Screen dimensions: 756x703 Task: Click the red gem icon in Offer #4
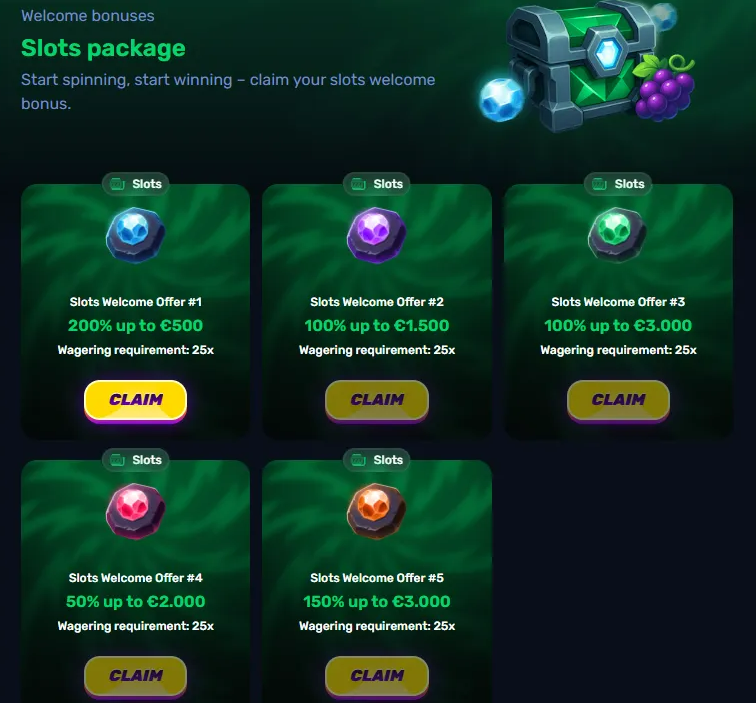point(135,511)
